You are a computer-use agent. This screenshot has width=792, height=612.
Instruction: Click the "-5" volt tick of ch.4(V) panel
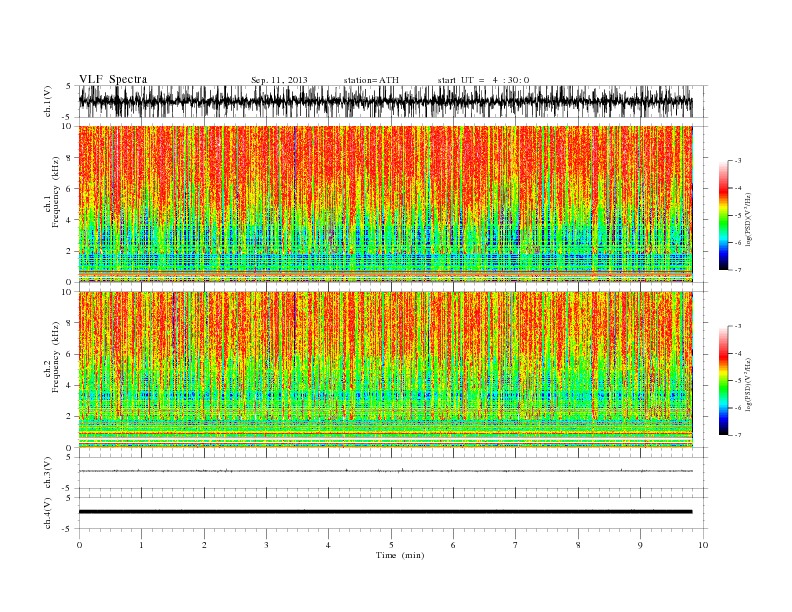tap(68, 529)
